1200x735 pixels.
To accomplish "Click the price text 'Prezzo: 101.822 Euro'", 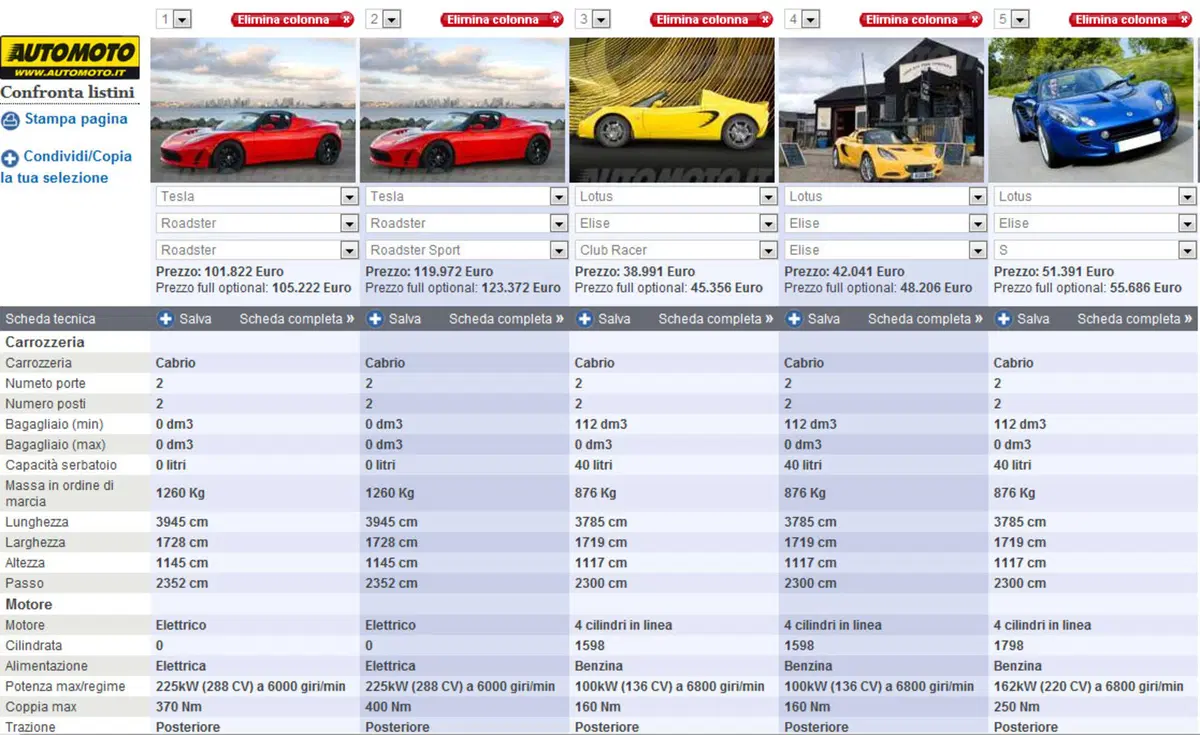I will tap(220, 271).
